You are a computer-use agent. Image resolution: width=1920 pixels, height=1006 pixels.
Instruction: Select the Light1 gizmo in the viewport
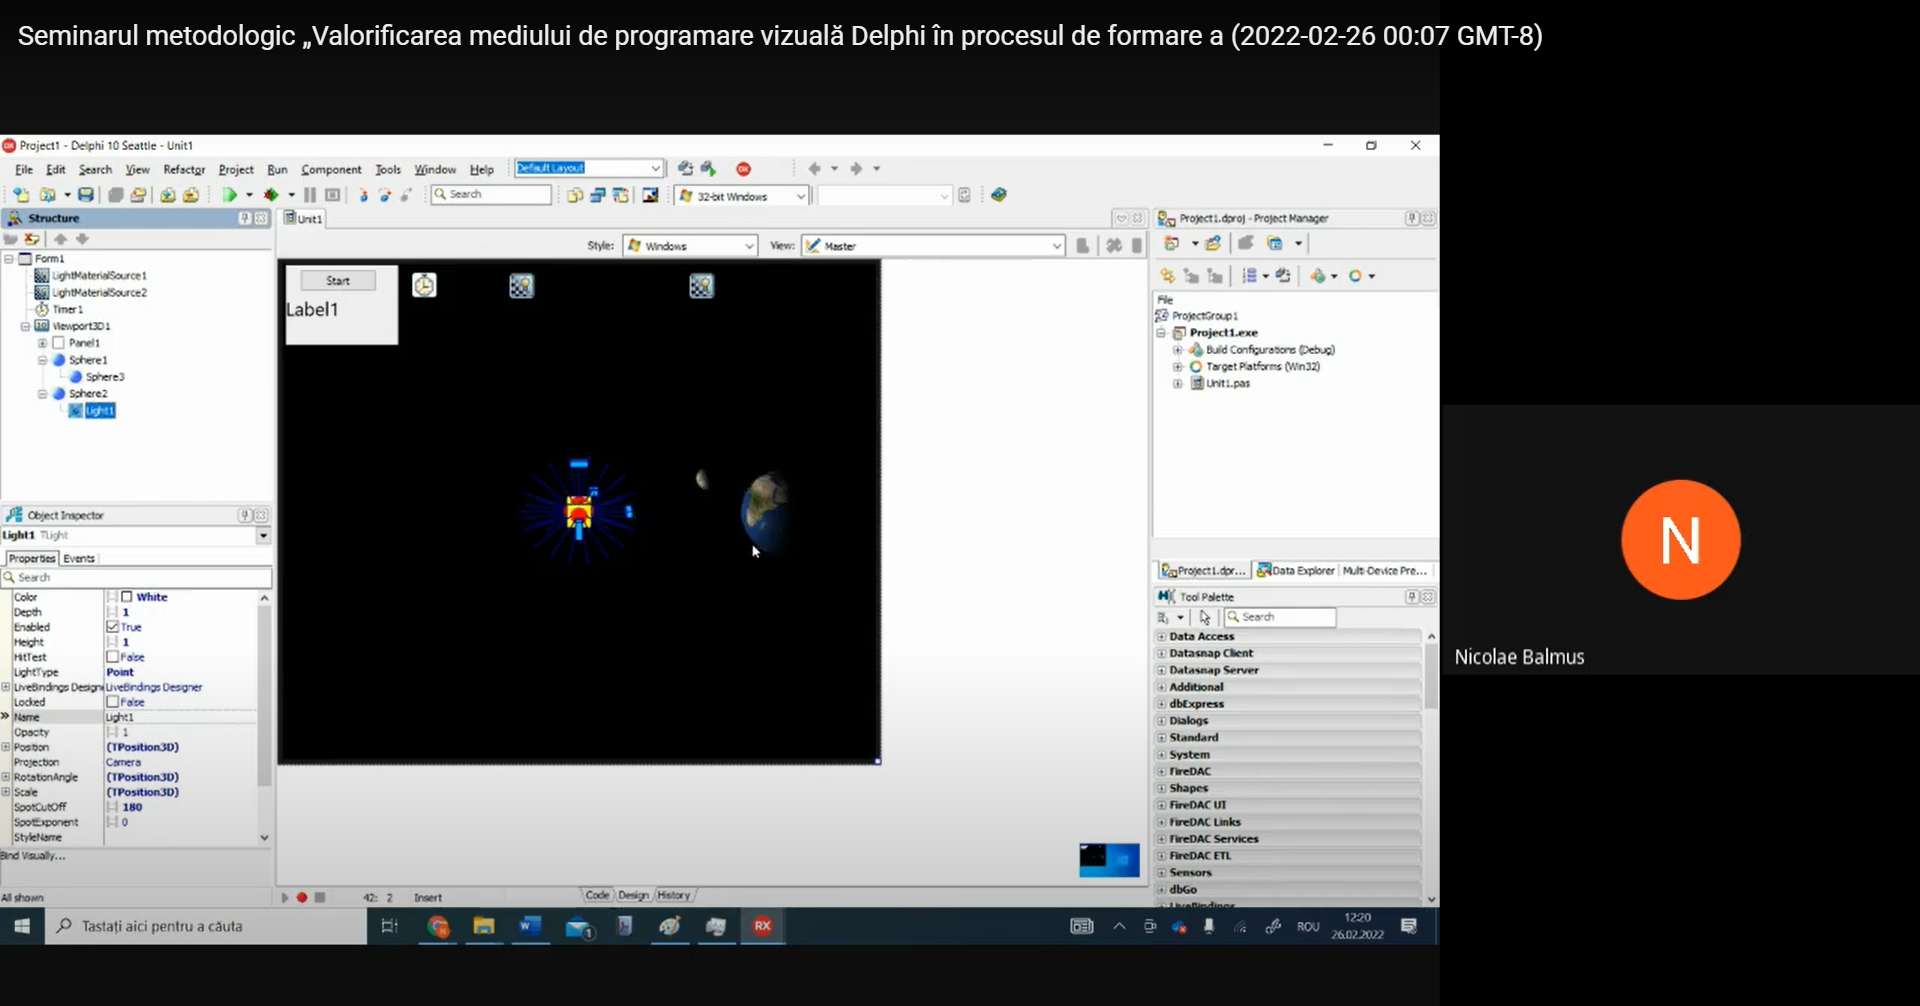[x=579, y=512]
